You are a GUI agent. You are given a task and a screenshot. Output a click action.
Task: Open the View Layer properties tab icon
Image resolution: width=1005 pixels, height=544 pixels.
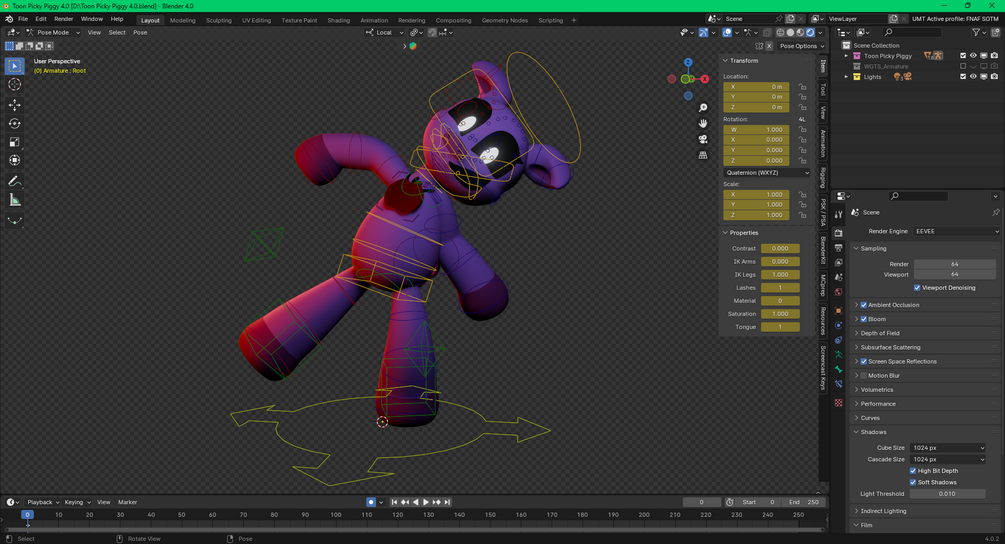click(x=838, y=263)
